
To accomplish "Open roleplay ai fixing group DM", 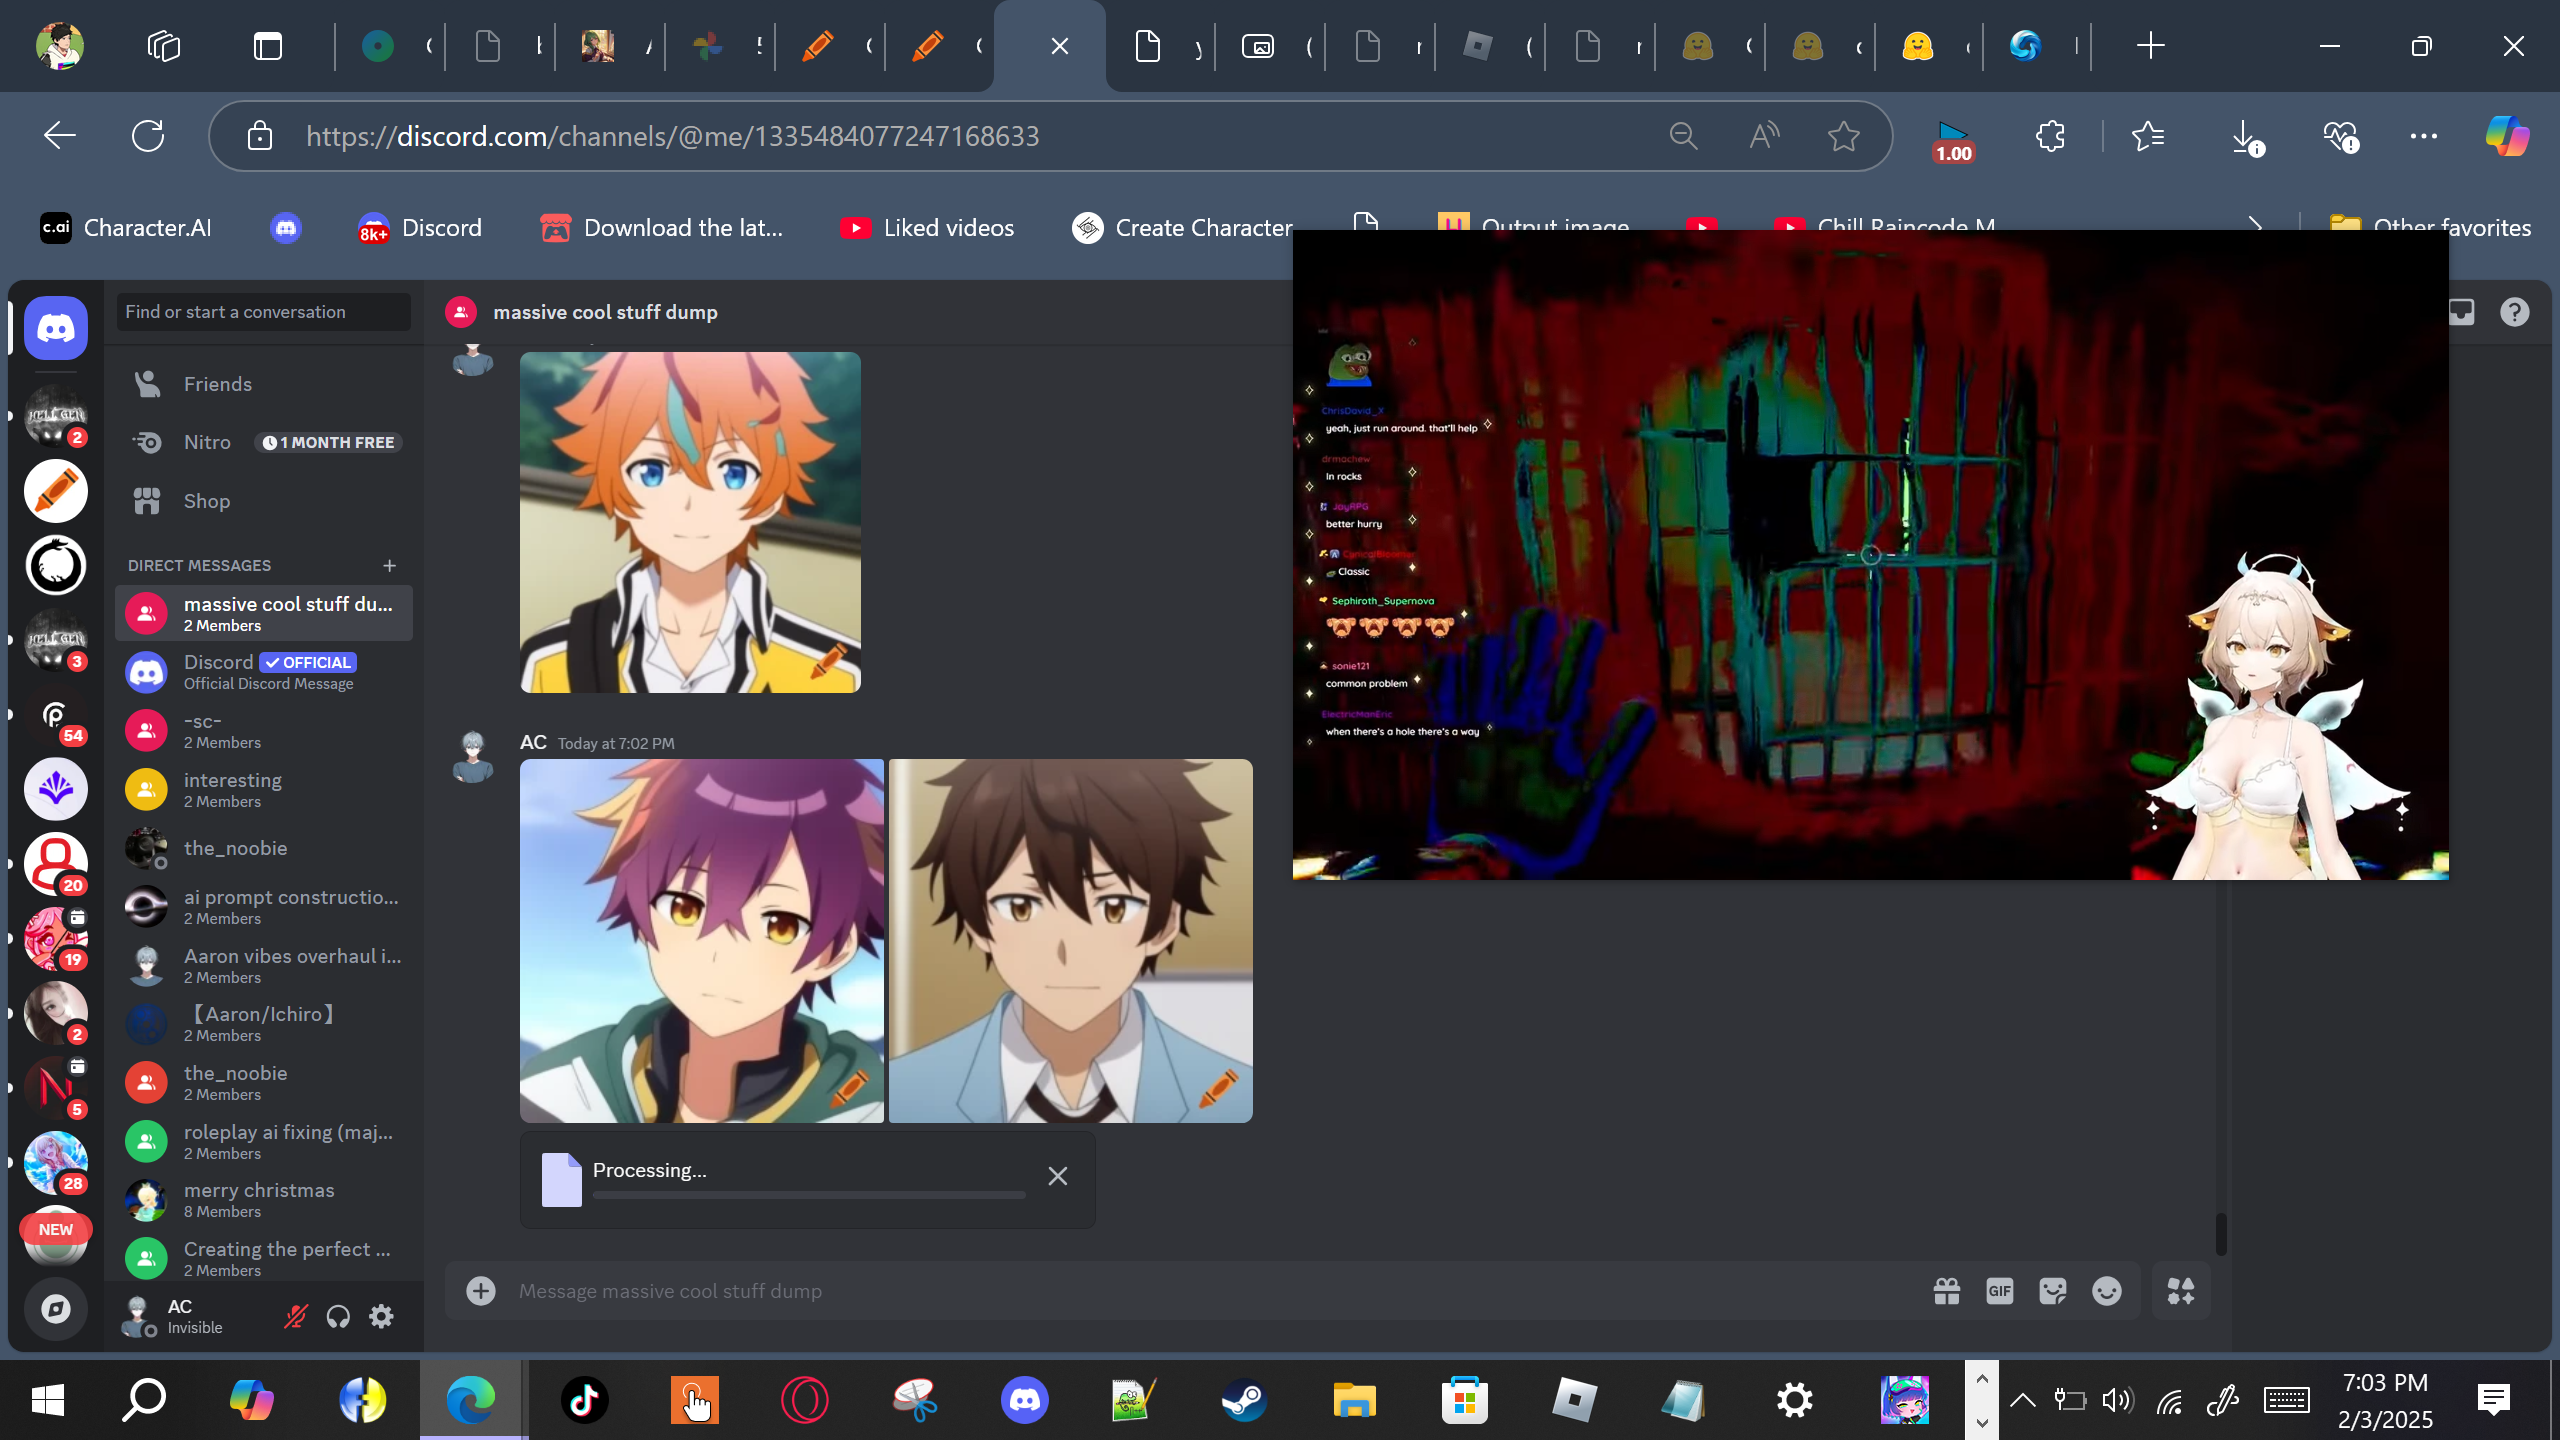I will [x=264, y=1141].
